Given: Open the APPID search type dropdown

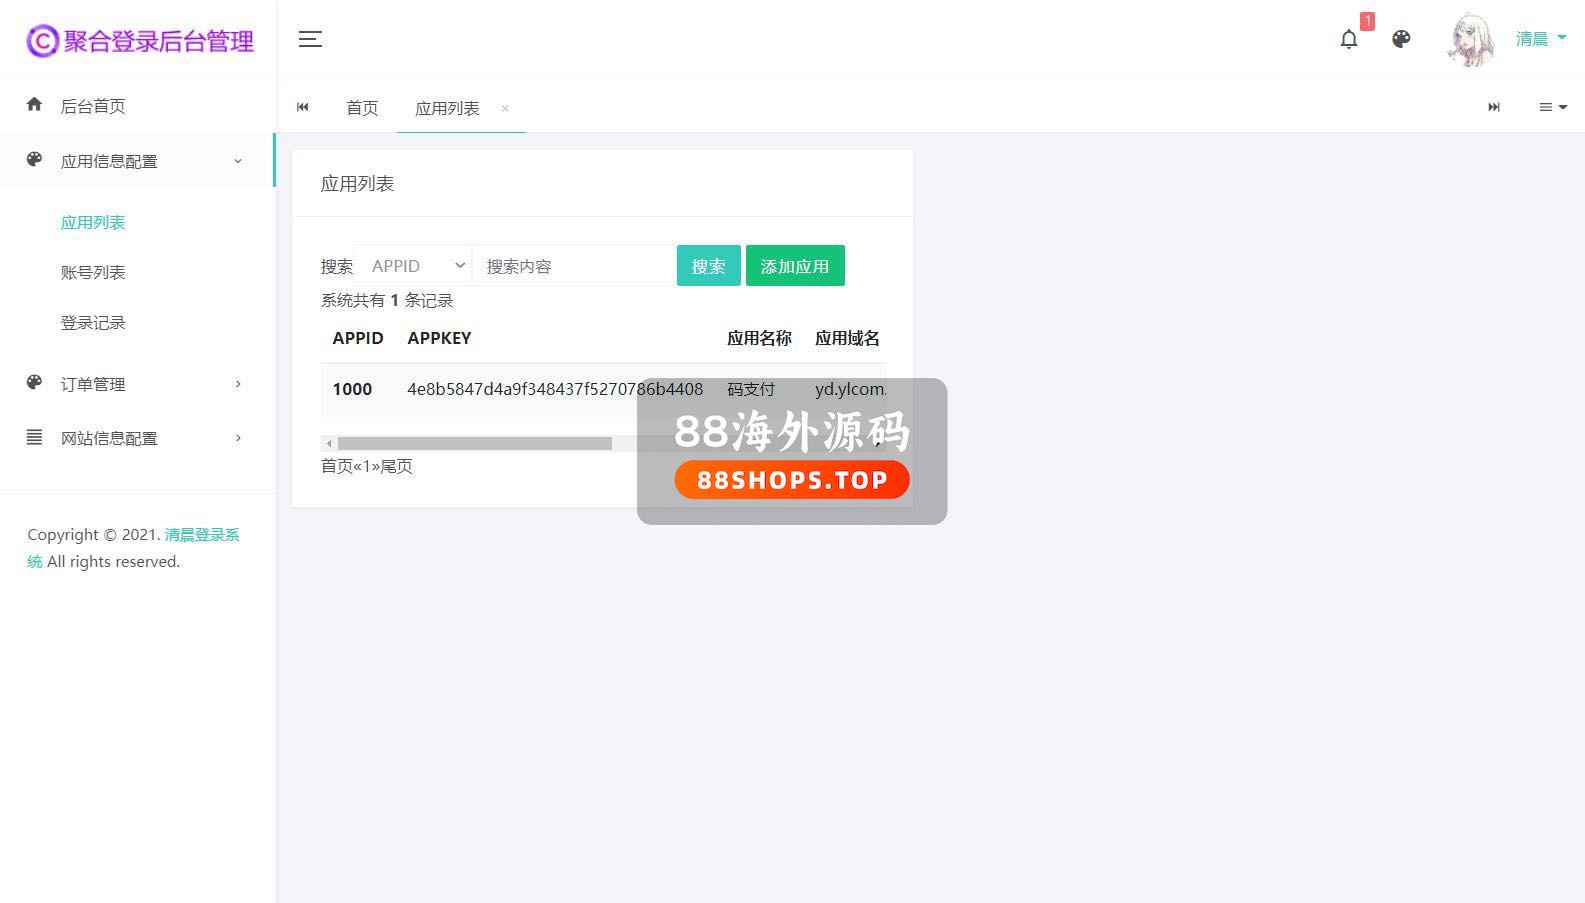Looking at the screenshot, I should (x=413, y=266).
